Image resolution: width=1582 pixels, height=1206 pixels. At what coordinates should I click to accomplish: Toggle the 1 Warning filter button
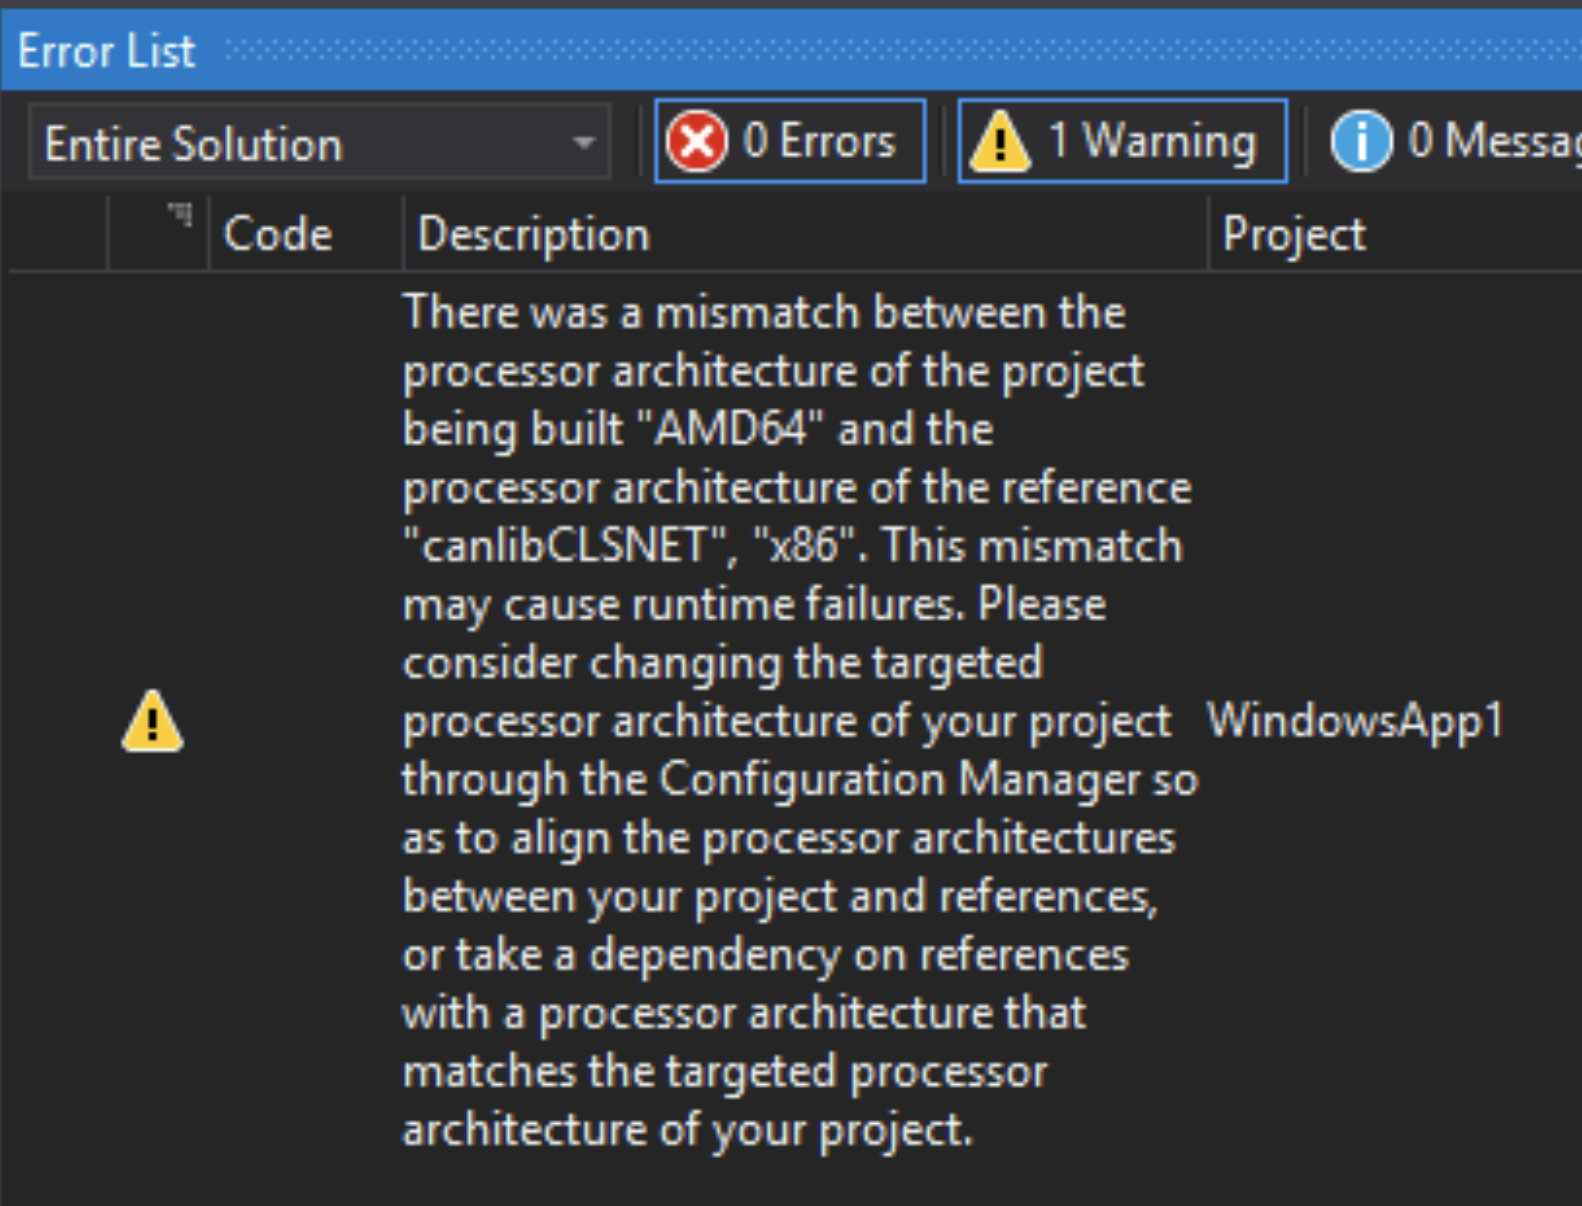[x=1122, y=141]
